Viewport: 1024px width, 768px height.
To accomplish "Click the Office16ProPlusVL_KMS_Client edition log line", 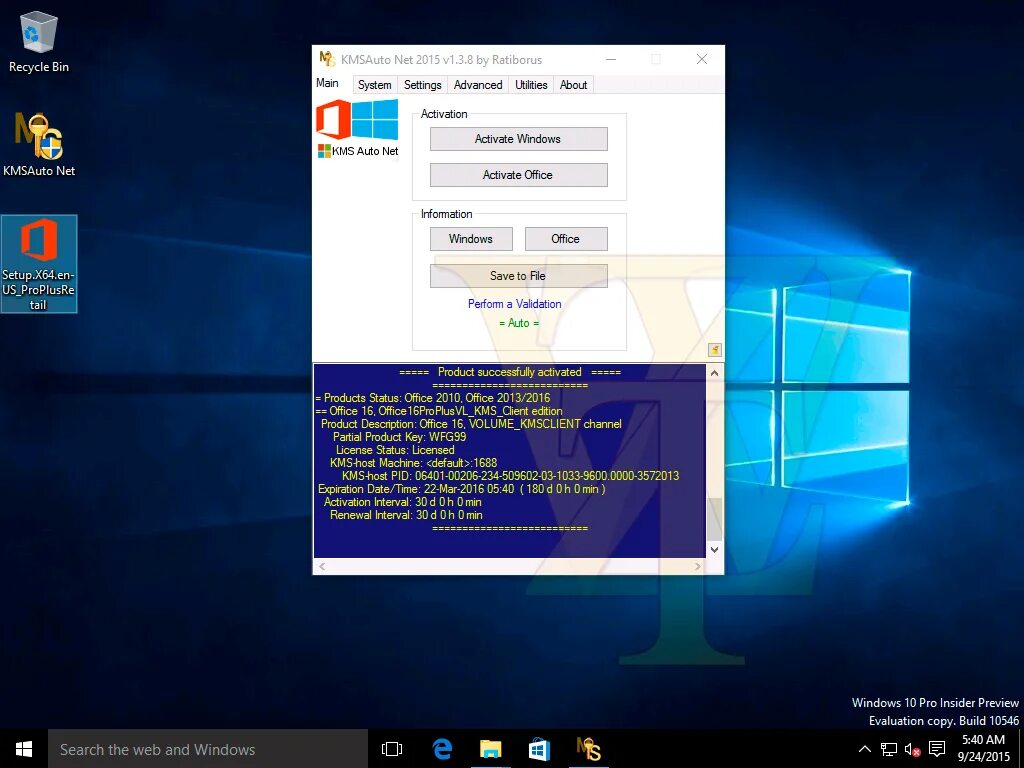I will pos(439,411).
